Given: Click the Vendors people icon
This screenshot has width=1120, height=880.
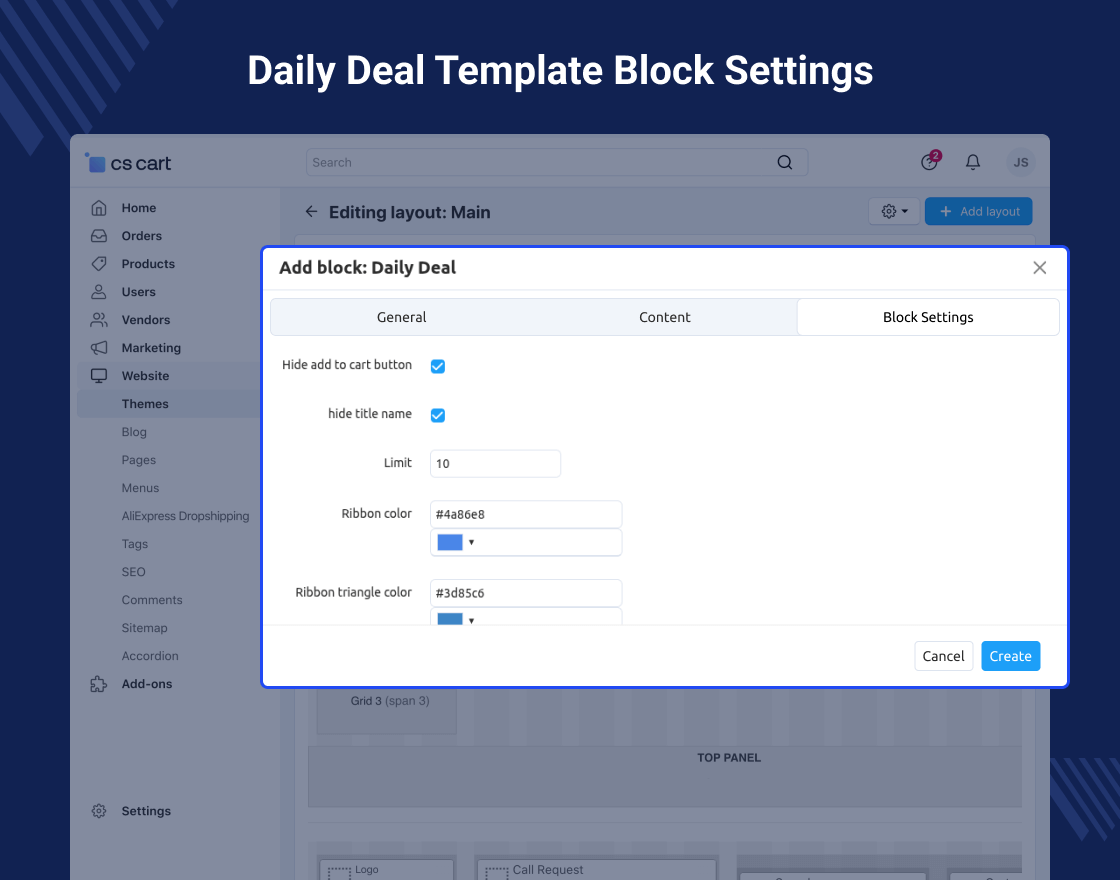Looking at the screenshot, I should [x=98, y=320].
